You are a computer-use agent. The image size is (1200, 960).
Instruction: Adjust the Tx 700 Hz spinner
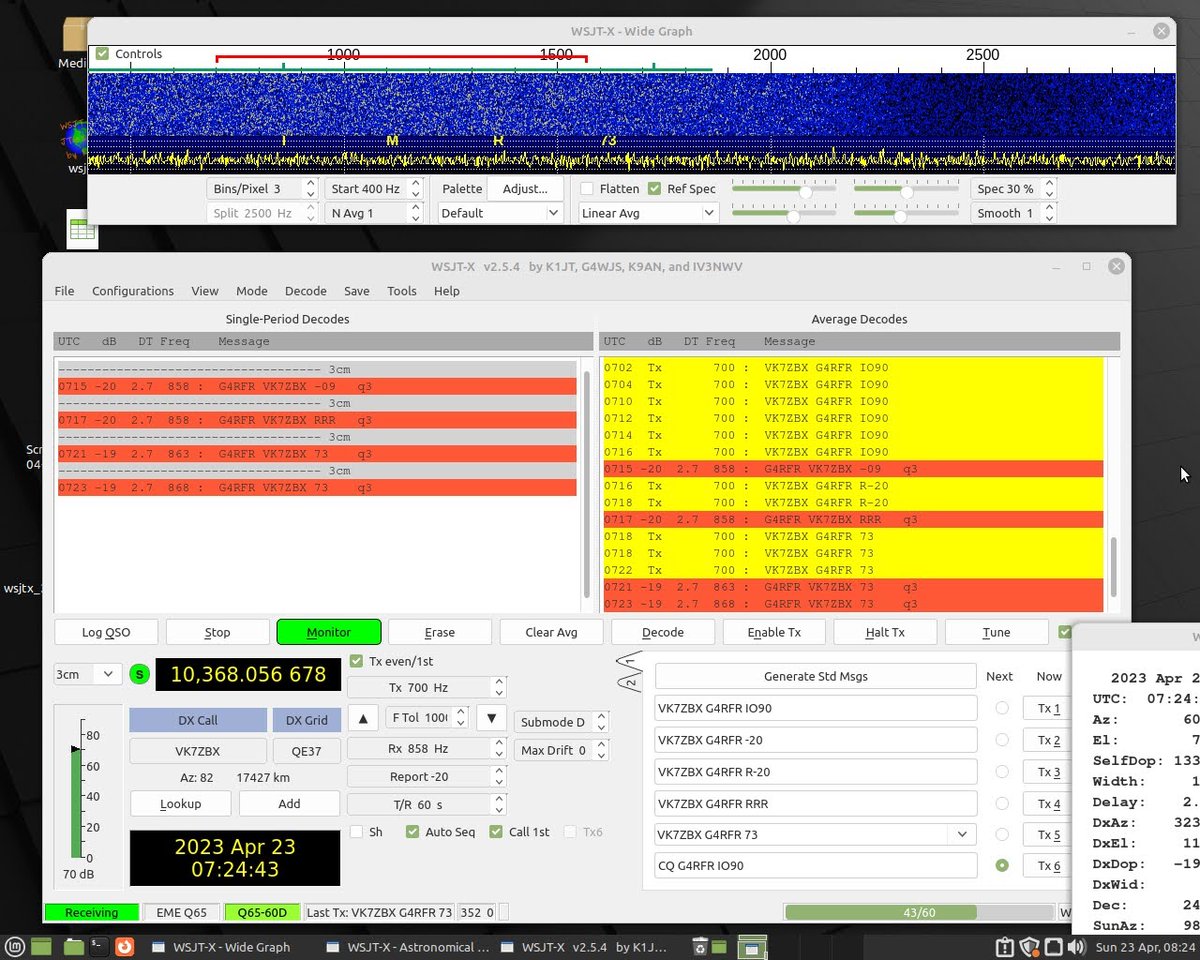click(498, 688)
